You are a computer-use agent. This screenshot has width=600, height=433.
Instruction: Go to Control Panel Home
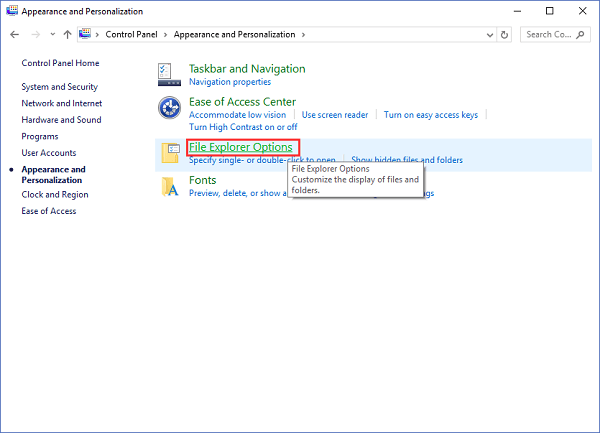[x=61, y=63]
